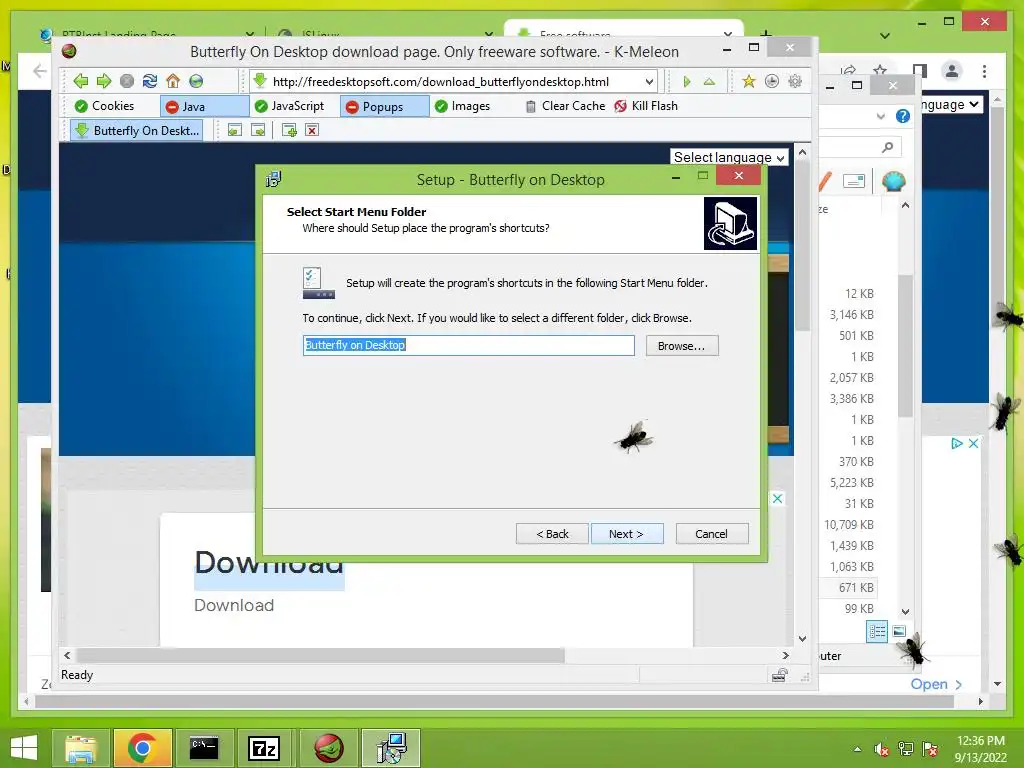Click the globe search icon in K-Meleon toolbar
Image resolution: width=1024 pixels, height=768 pixels.
196,81
